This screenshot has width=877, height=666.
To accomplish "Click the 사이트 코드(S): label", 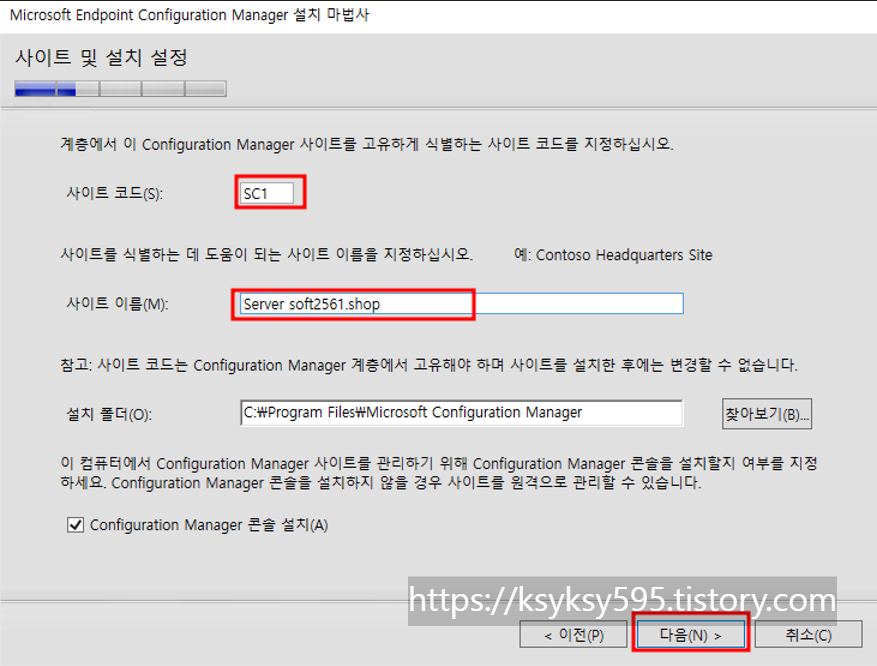I will point(115,193).
